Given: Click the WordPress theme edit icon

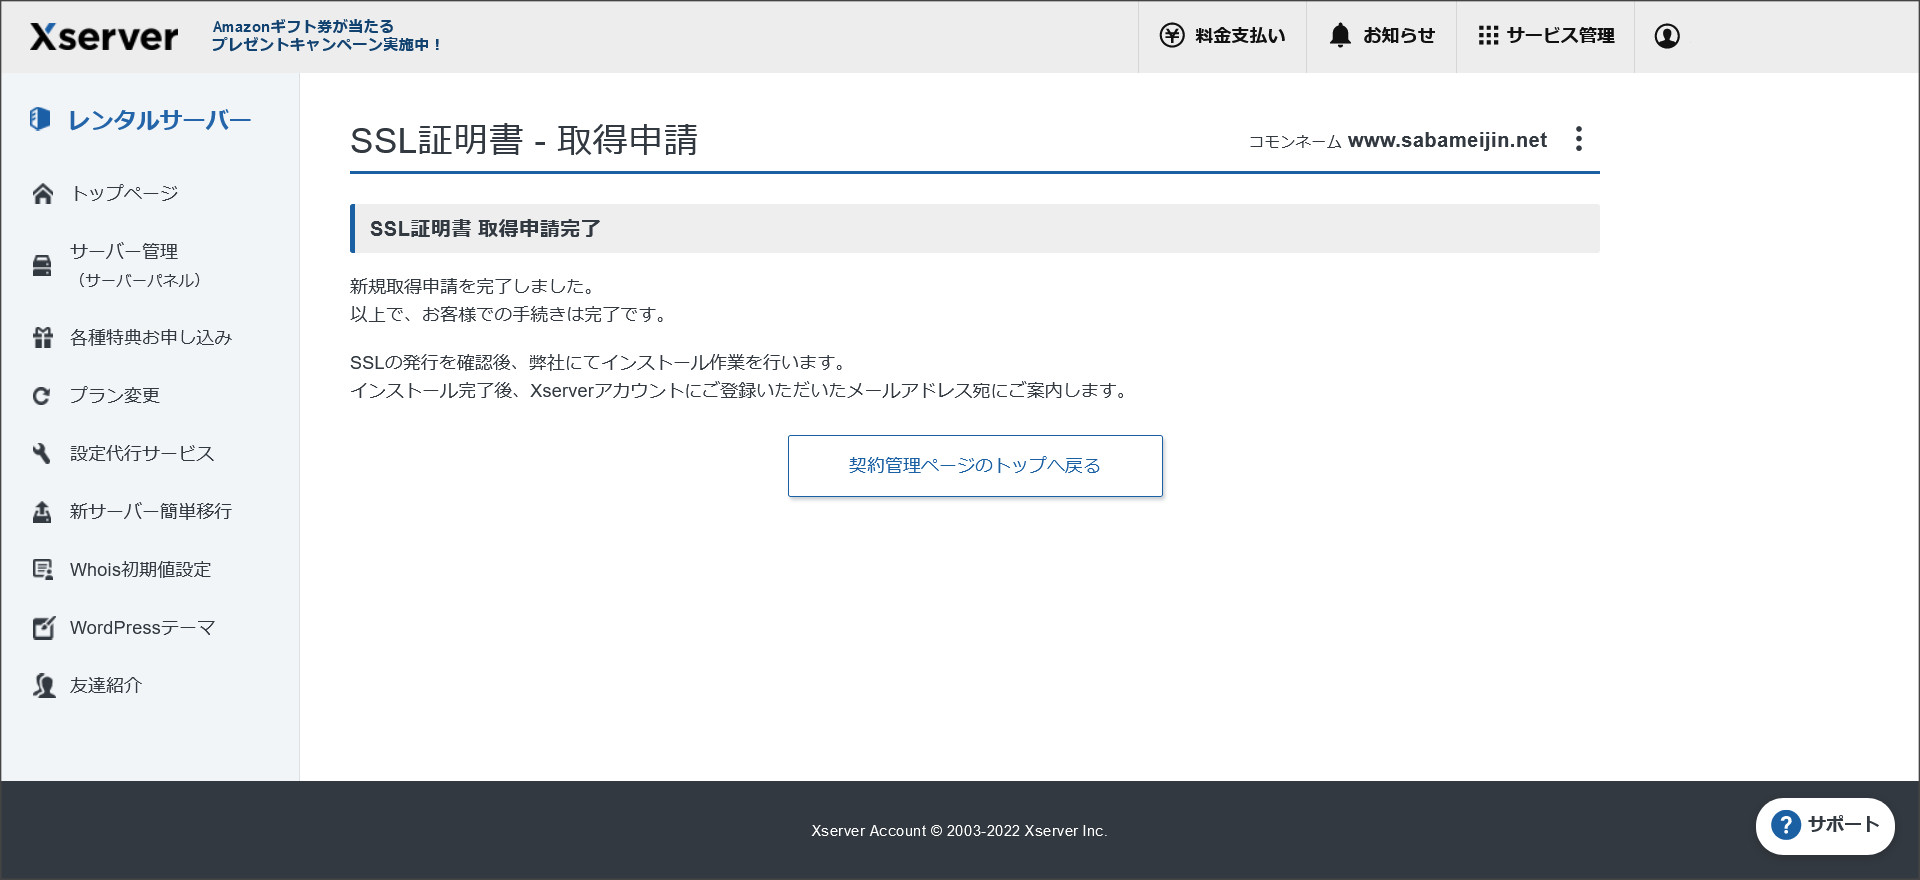Looking at the screenshot, I should point(43,628).
